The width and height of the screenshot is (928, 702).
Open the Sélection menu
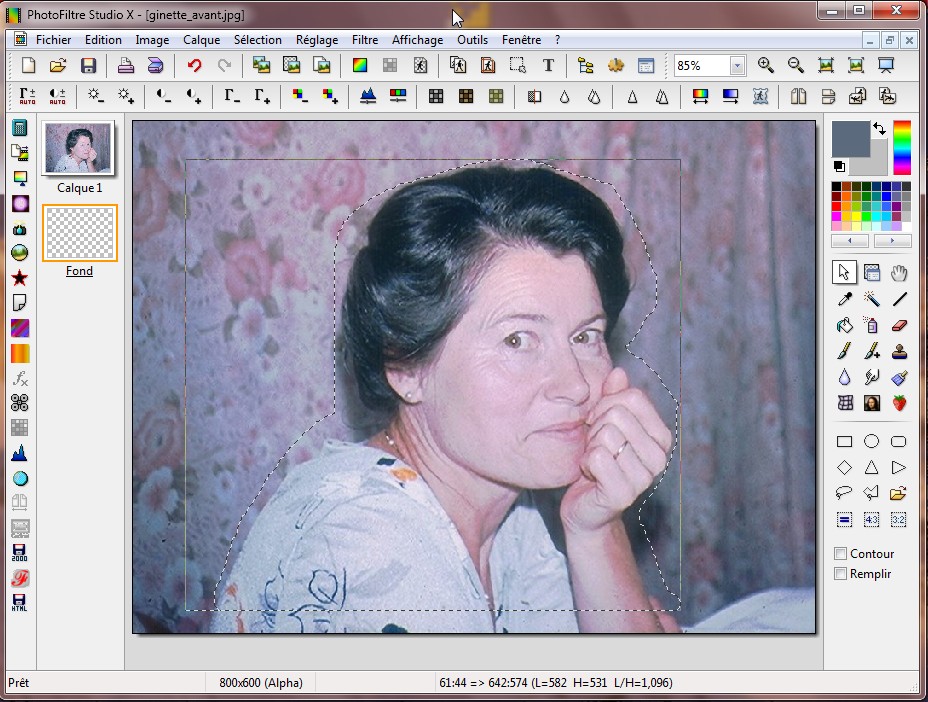(x=257, y=40)
